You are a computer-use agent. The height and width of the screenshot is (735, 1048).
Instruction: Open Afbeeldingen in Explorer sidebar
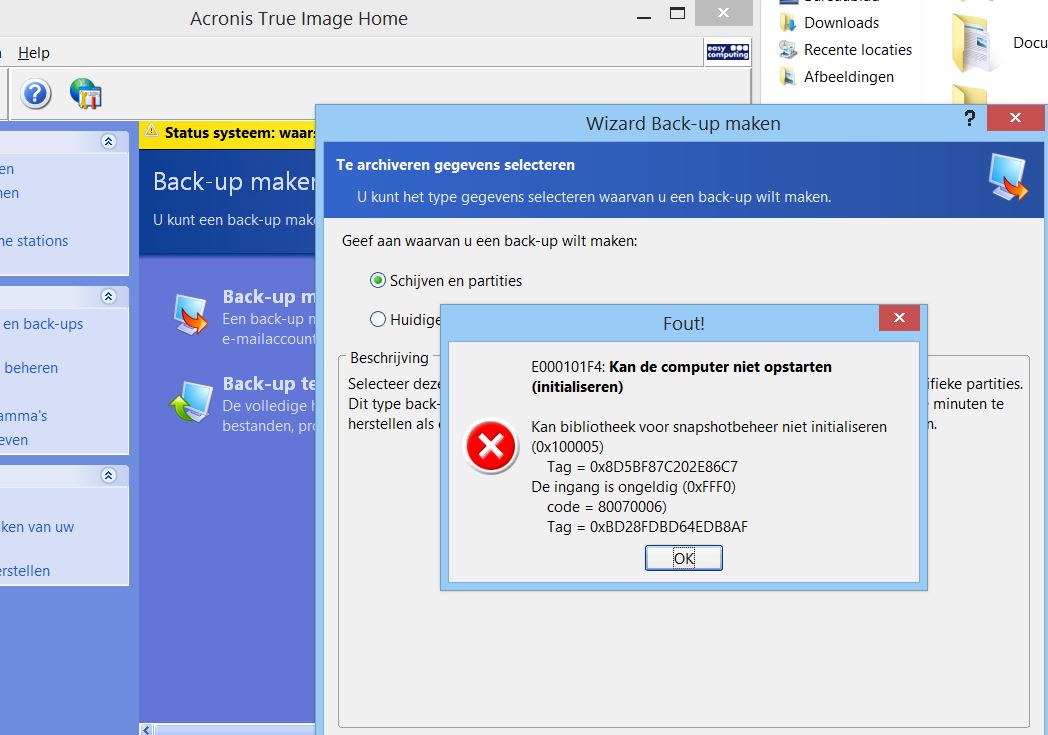[848, 77]
